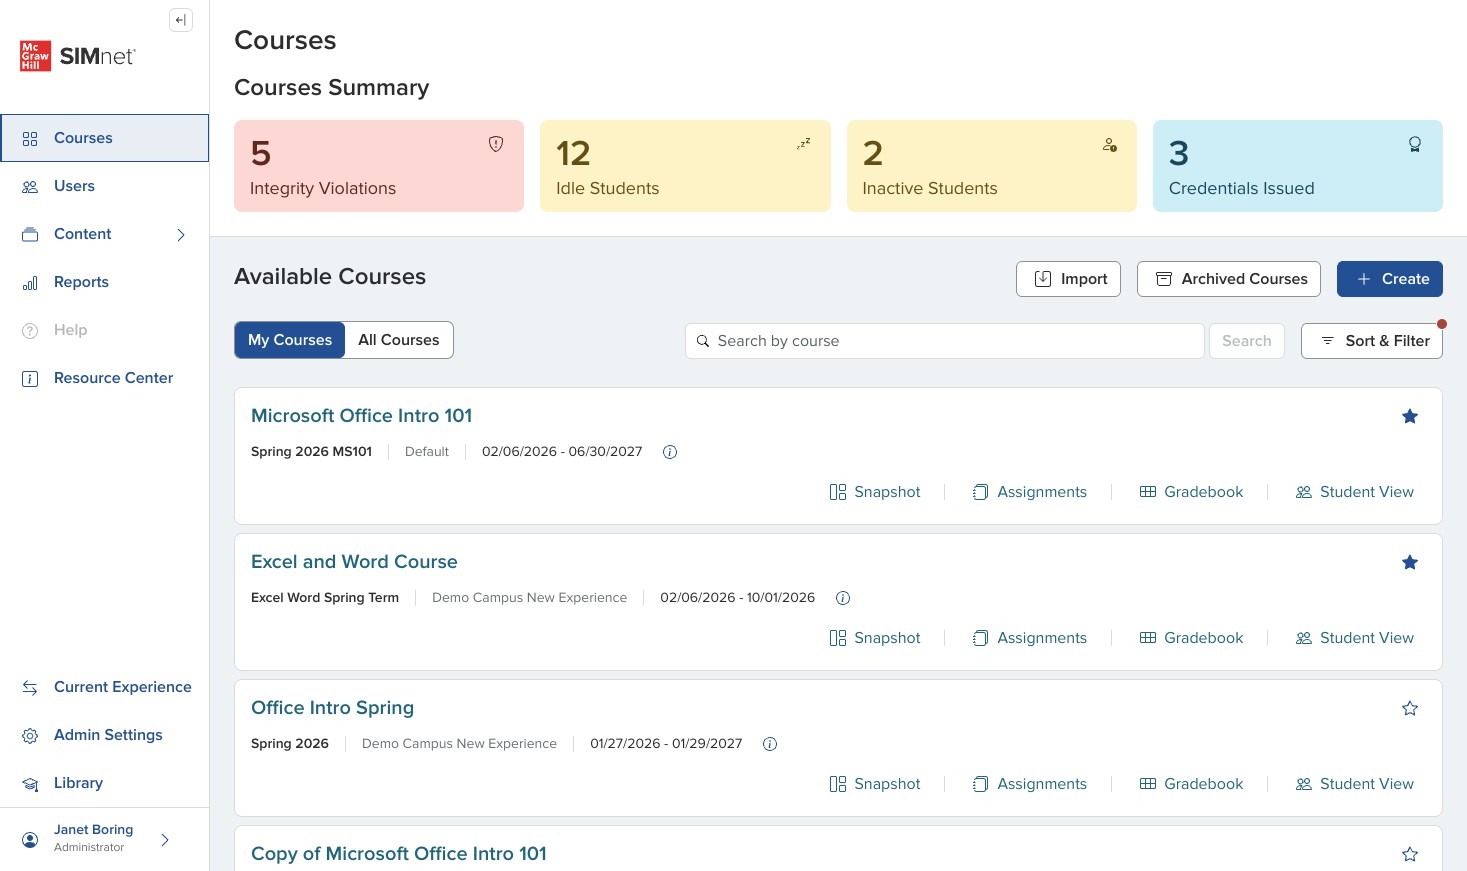Open Student View for Excel and Word Course
This screenshot has height=871, width=1467.
coord(1354,638)
